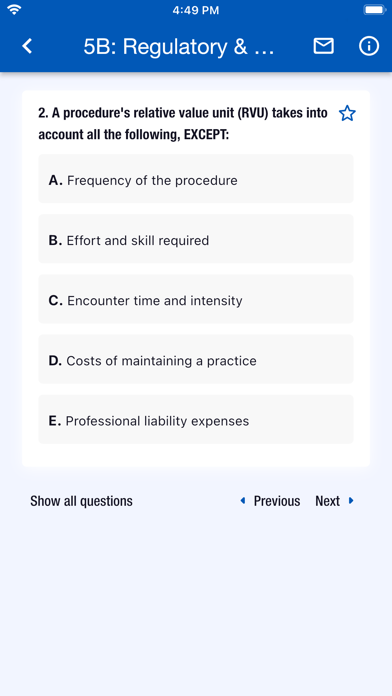Screen dimensions: 392x696
Task: Choose answer C Encounter time and intensity
Action: tap(196, 299)
